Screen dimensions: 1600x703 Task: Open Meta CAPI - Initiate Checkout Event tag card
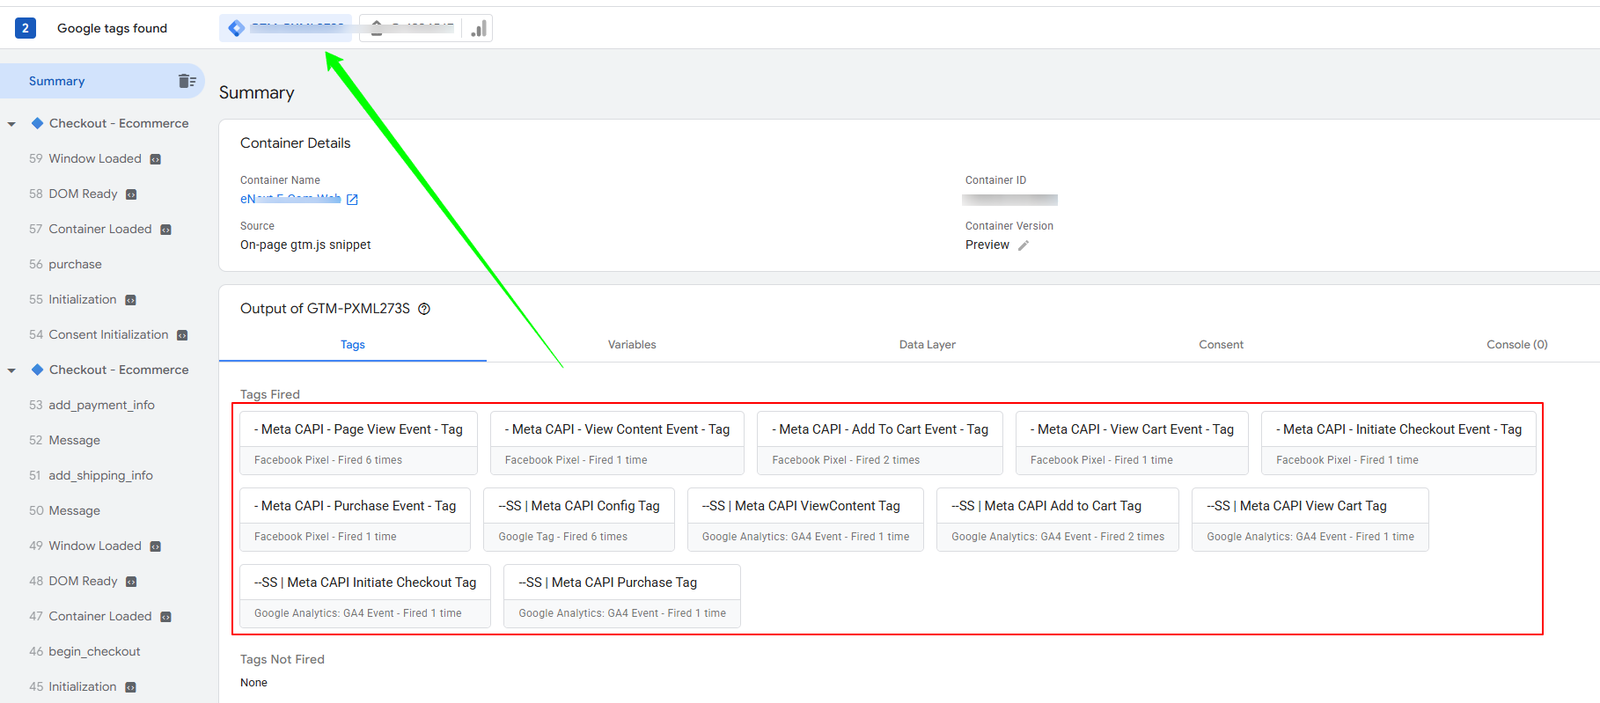click(1399, 443)
